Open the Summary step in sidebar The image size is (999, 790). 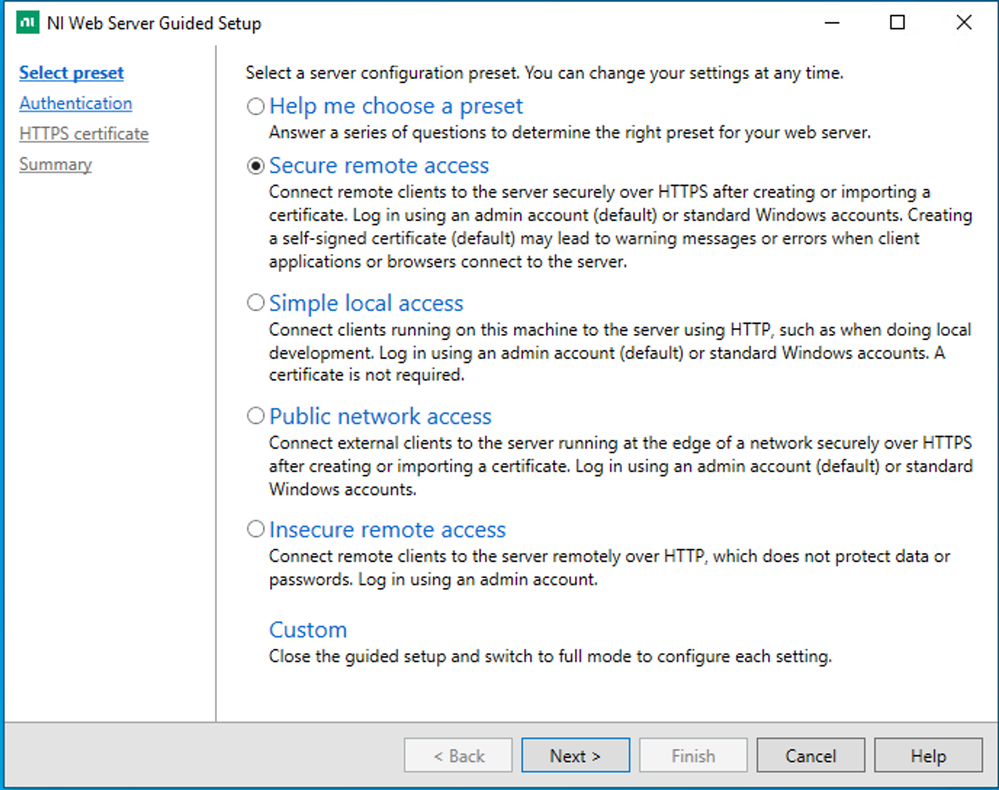click(56, 164)
